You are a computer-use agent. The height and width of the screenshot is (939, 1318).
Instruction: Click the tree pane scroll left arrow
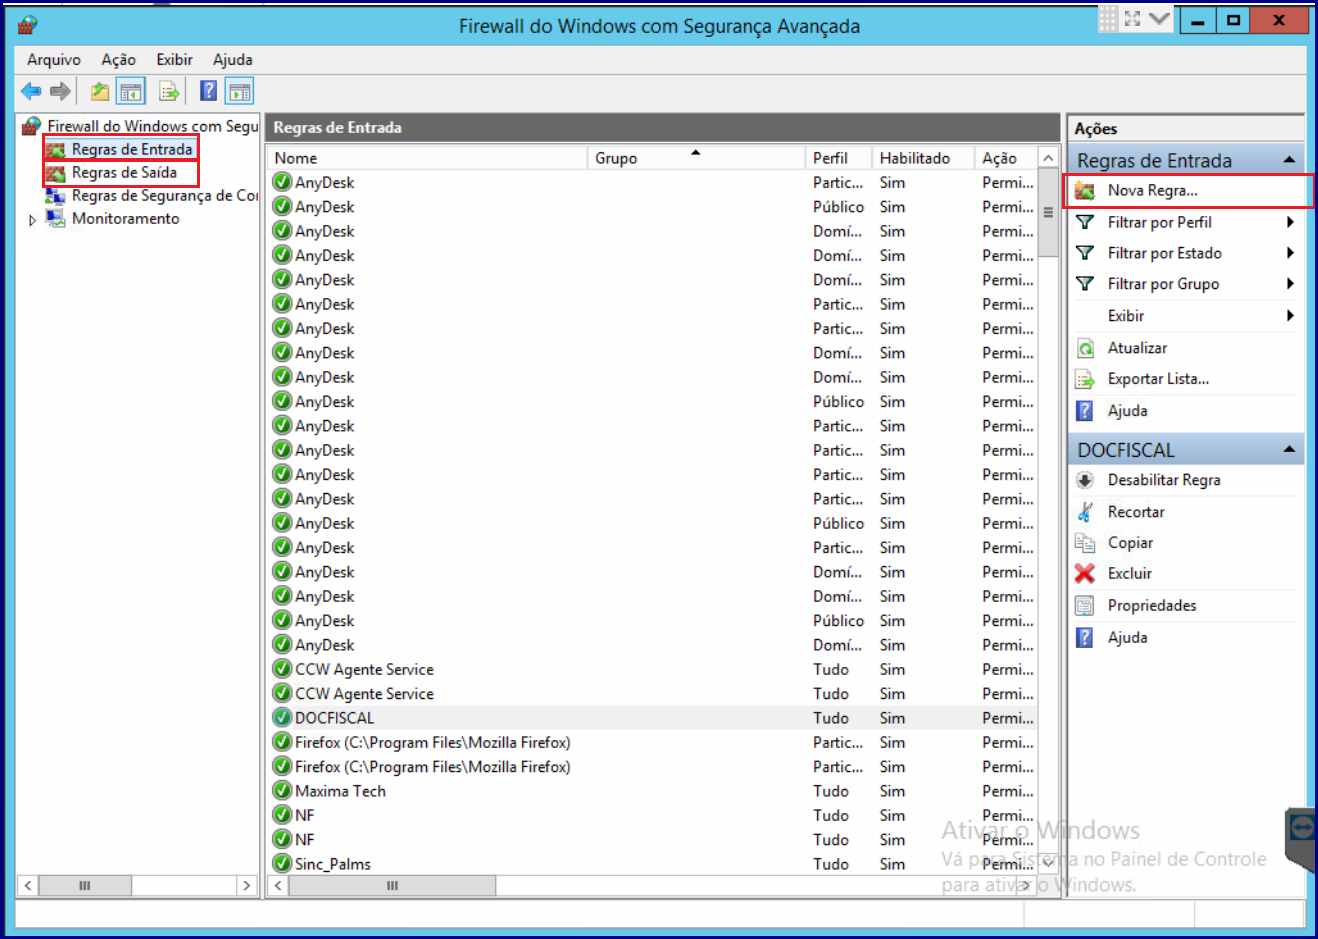coord(28,886)
